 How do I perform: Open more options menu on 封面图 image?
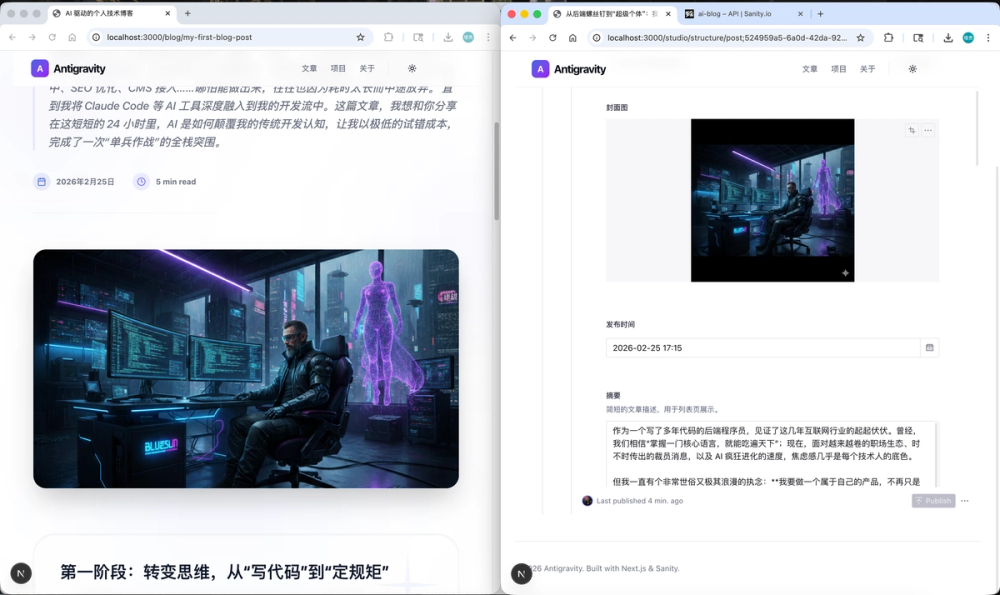point(928,130)
